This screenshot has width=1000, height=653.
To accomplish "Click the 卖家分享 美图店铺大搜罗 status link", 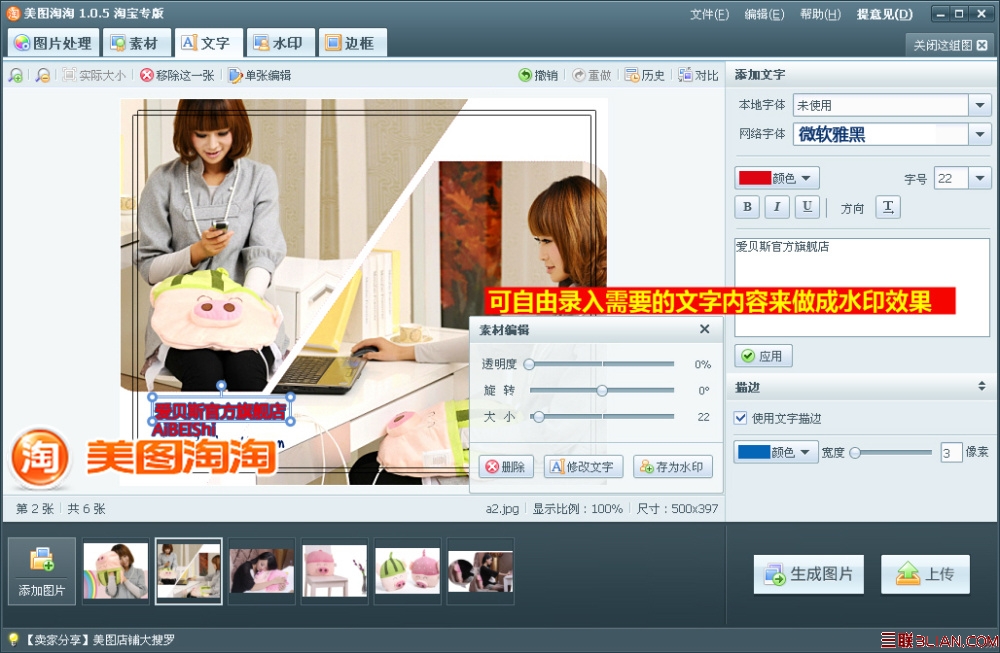I will tap(99, 640).
